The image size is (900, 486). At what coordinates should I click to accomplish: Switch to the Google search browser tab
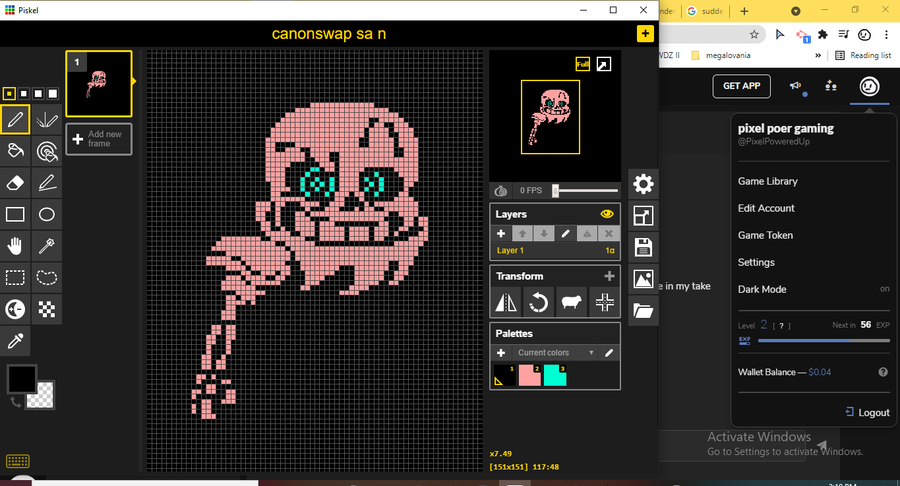pos(705,11)
